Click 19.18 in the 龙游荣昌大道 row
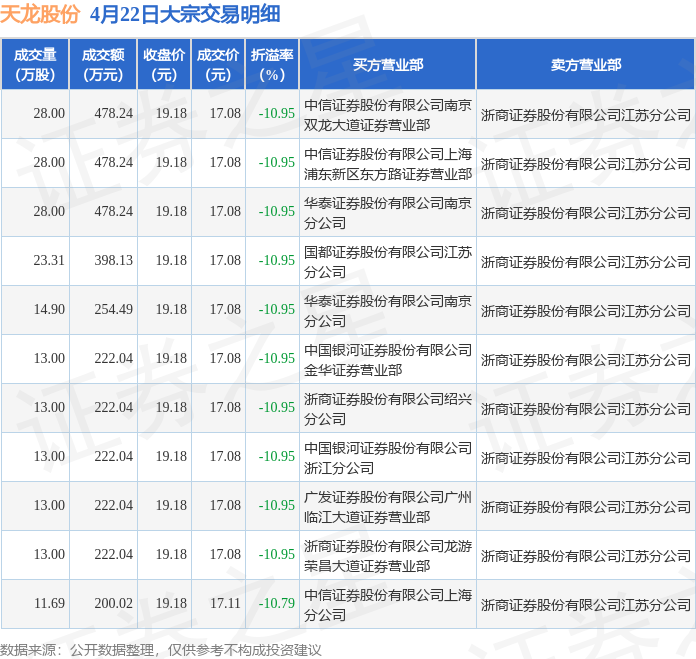 coord(171,554)
